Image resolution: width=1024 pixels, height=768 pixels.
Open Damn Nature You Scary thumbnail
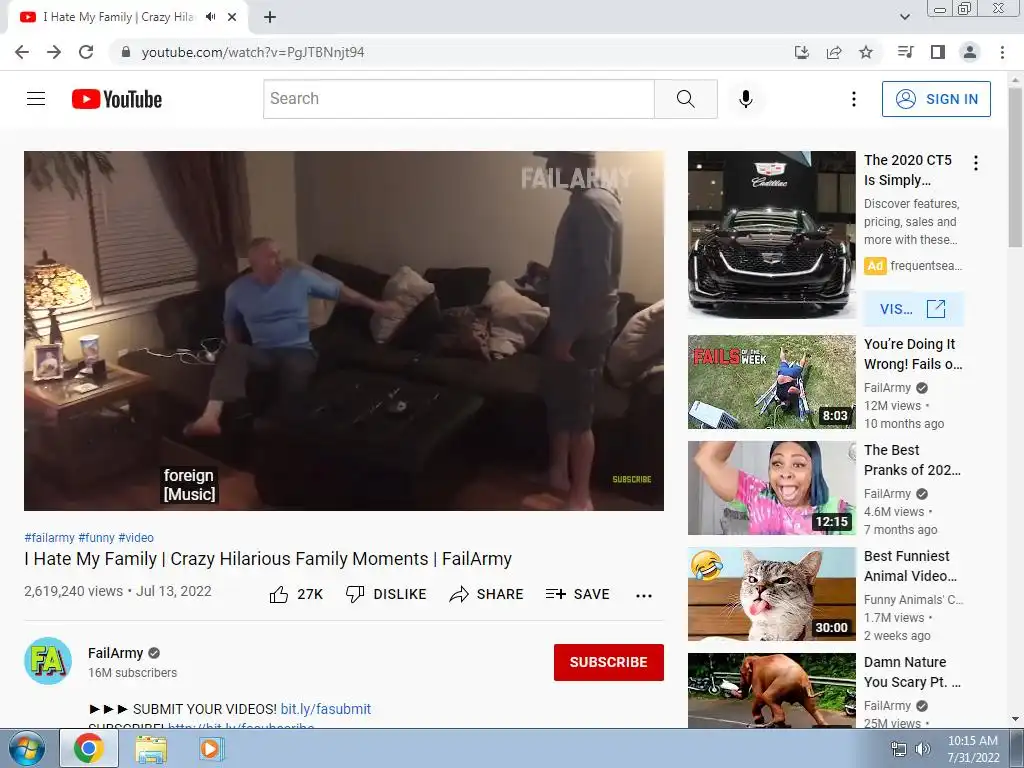click(771, 690)
